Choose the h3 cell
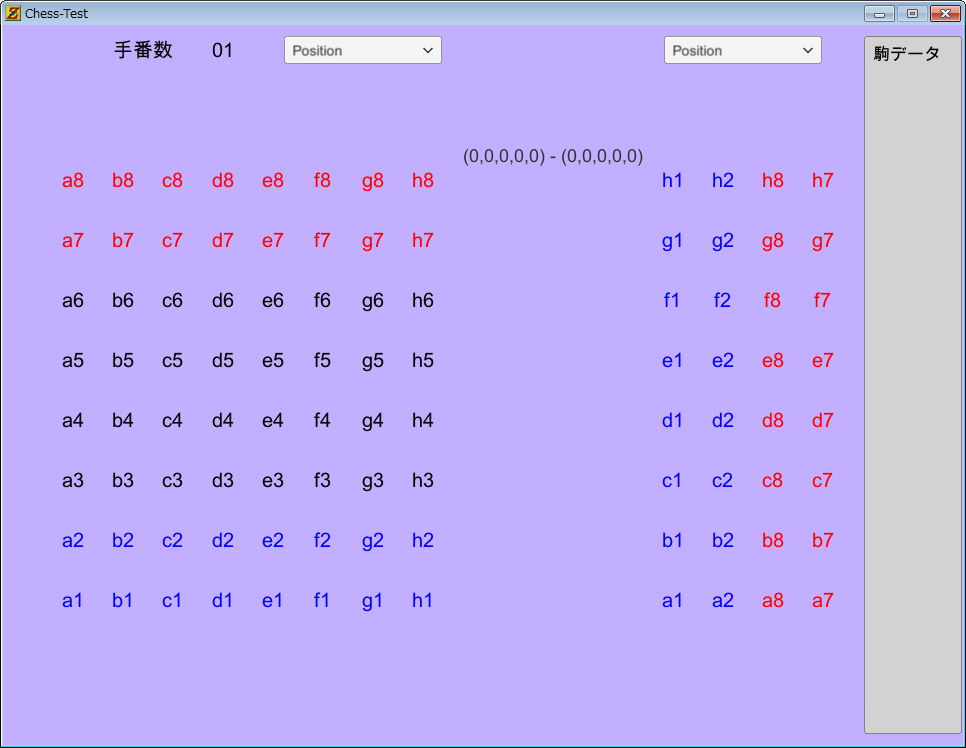The image size is (966, 748). [423, 480]
